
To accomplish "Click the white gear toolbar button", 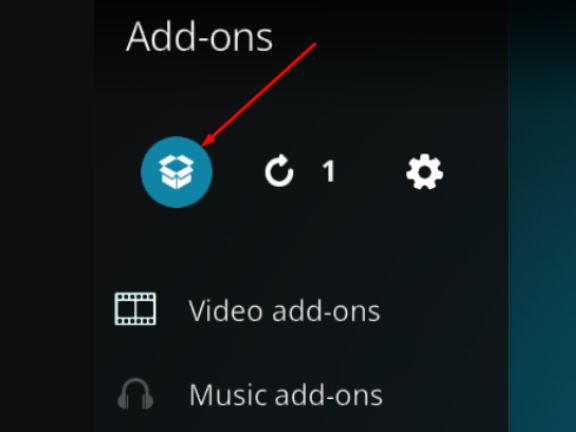I will pos(425,172).
